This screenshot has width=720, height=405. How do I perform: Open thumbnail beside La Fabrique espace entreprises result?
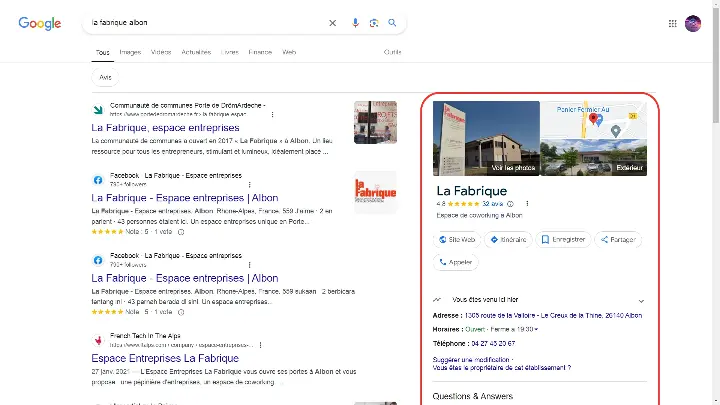[x=375, y=122]
